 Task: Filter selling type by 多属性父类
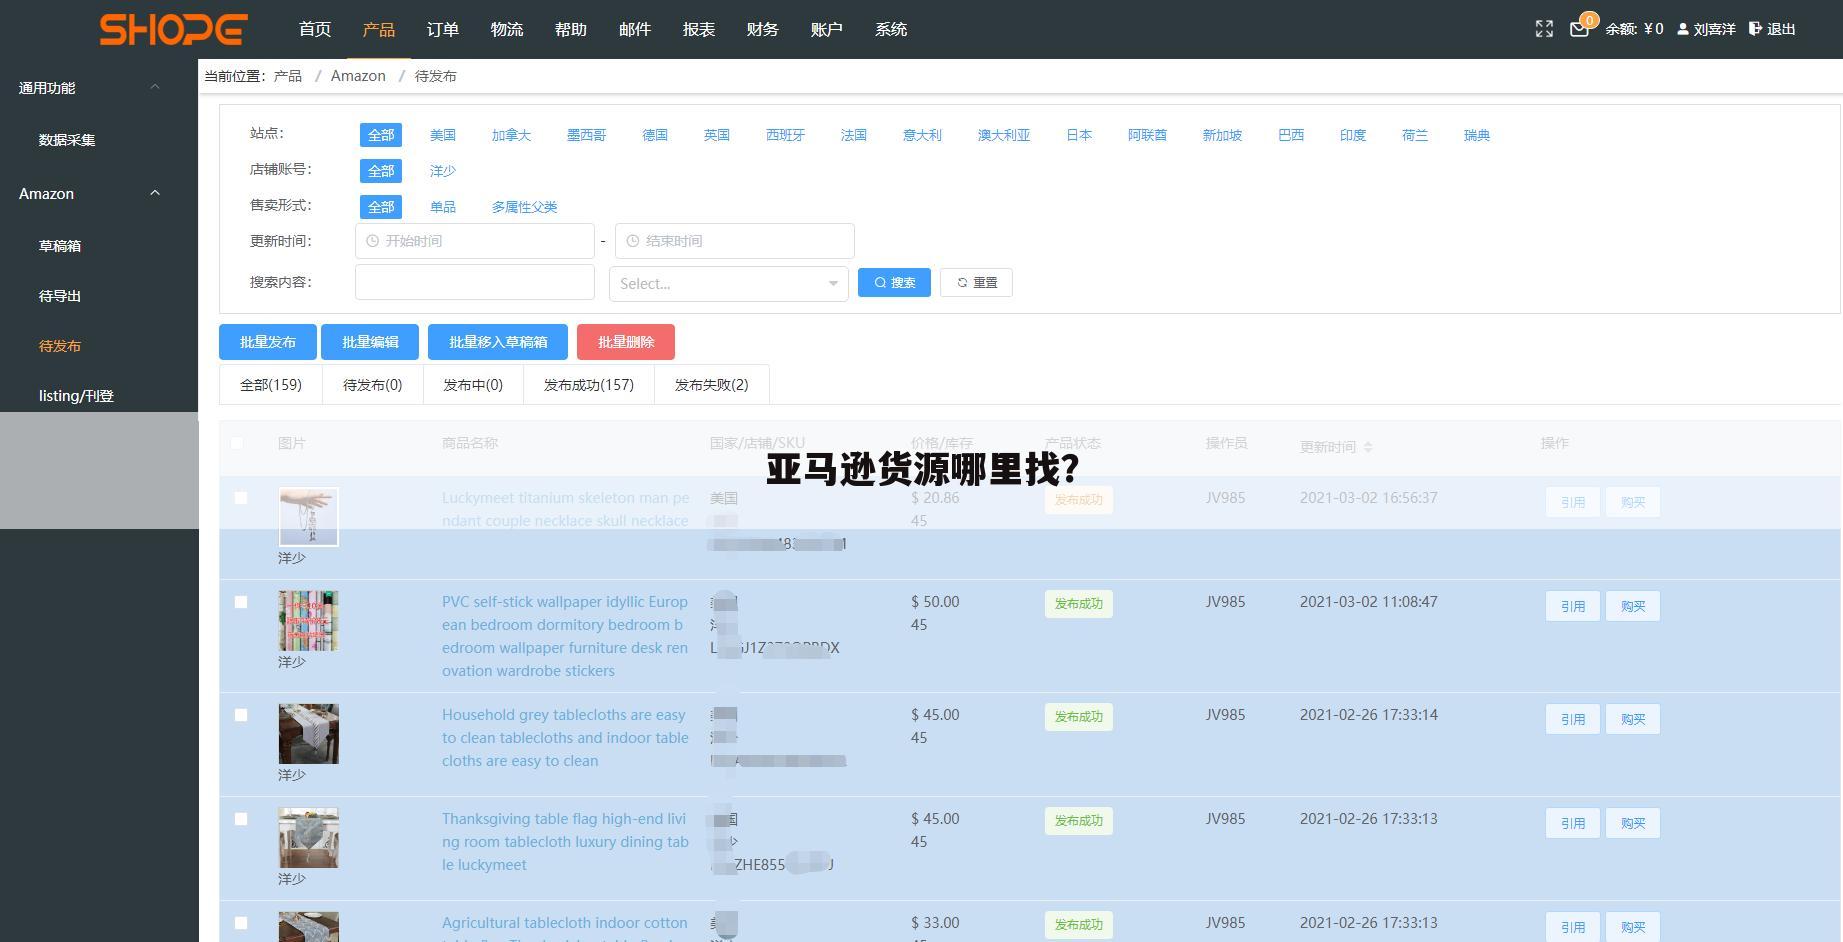[x=524, y=207]
